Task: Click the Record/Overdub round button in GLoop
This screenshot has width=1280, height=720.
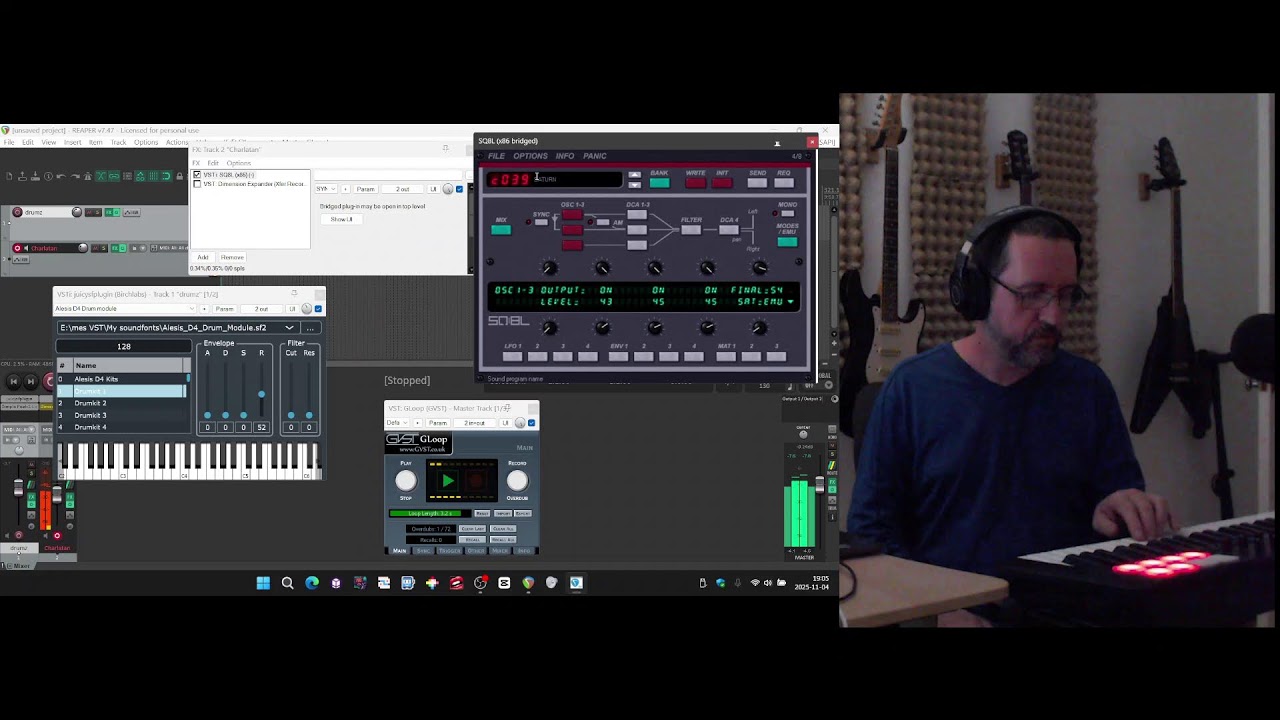Action: [517, 480]
